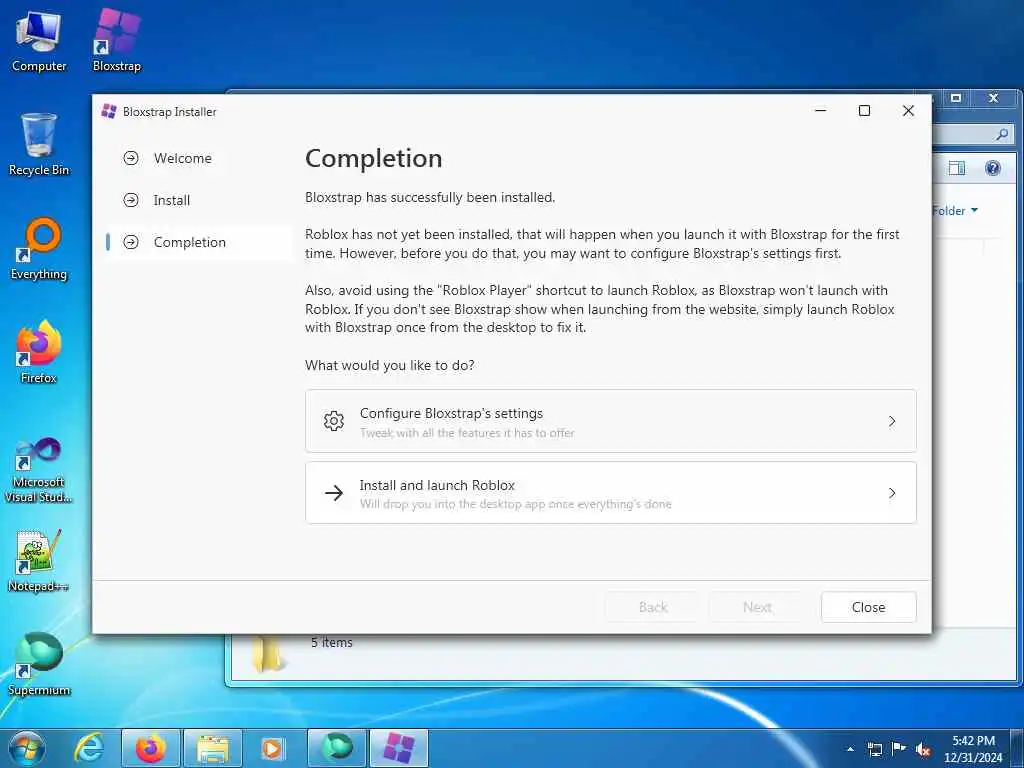This screenshot has height=768, width=1024.
Task: Click the Bloxstrap logo in installer title bar
Action: tap(109, 112)
